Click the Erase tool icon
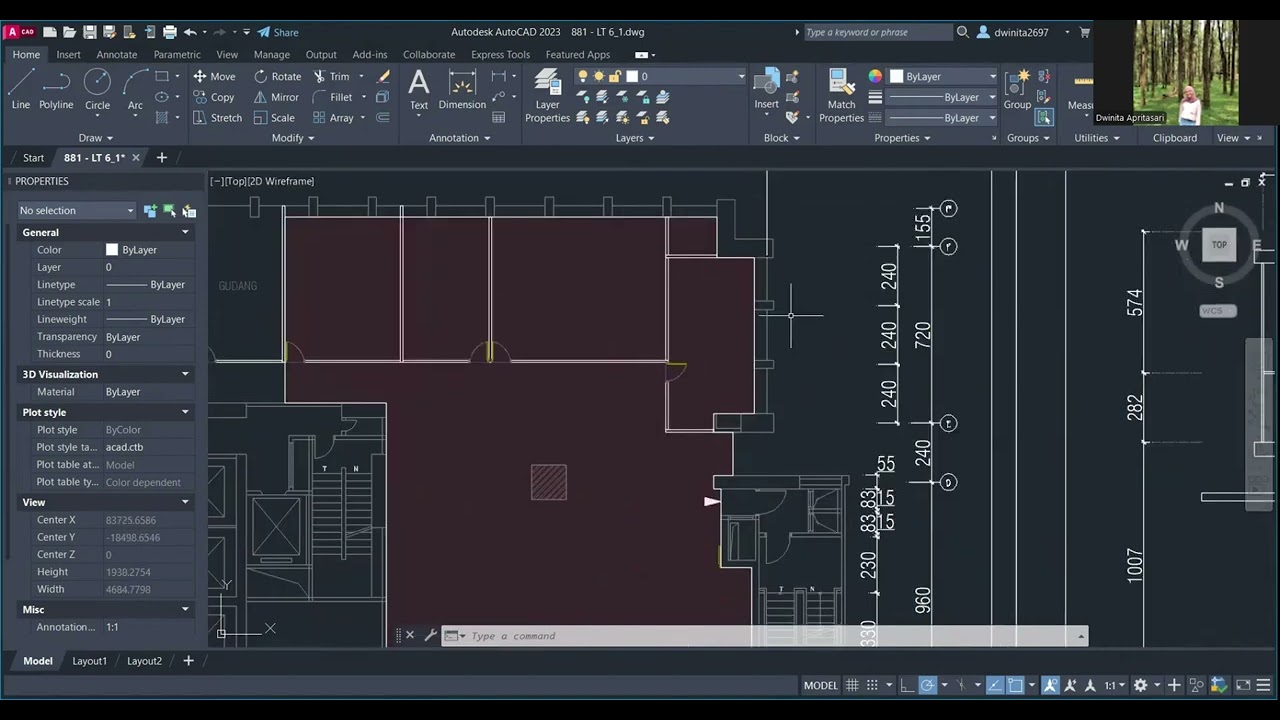Image resolution: width=1280 pixels, height=720 pixels. click(x=384, y=76)
